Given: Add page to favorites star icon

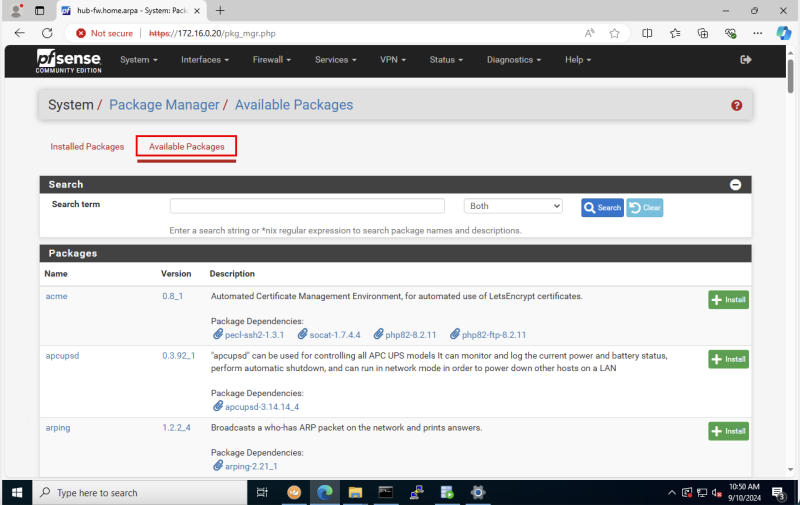Looking at the screenshot, I should tap(614, 33).
